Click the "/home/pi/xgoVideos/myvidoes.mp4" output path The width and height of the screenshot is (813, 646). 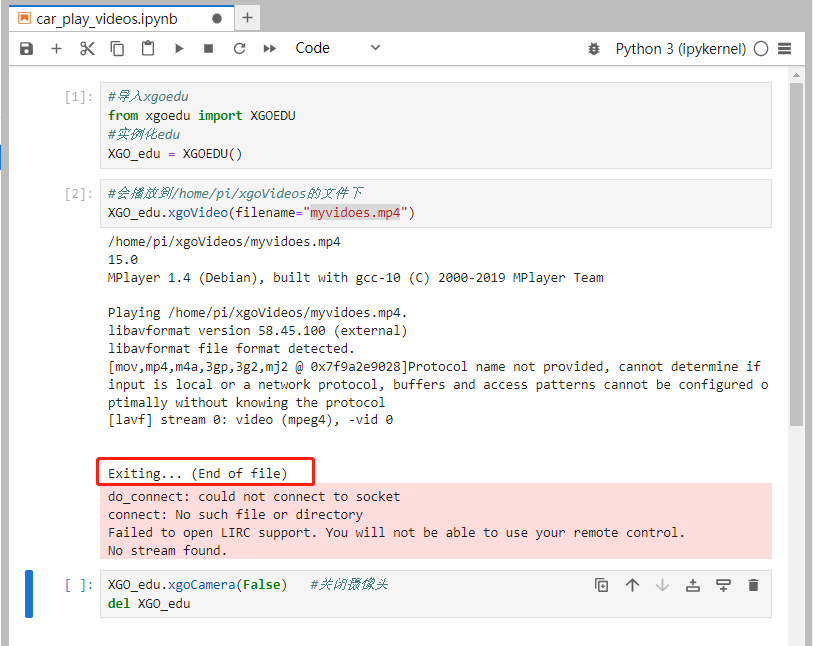pos(224,242)
